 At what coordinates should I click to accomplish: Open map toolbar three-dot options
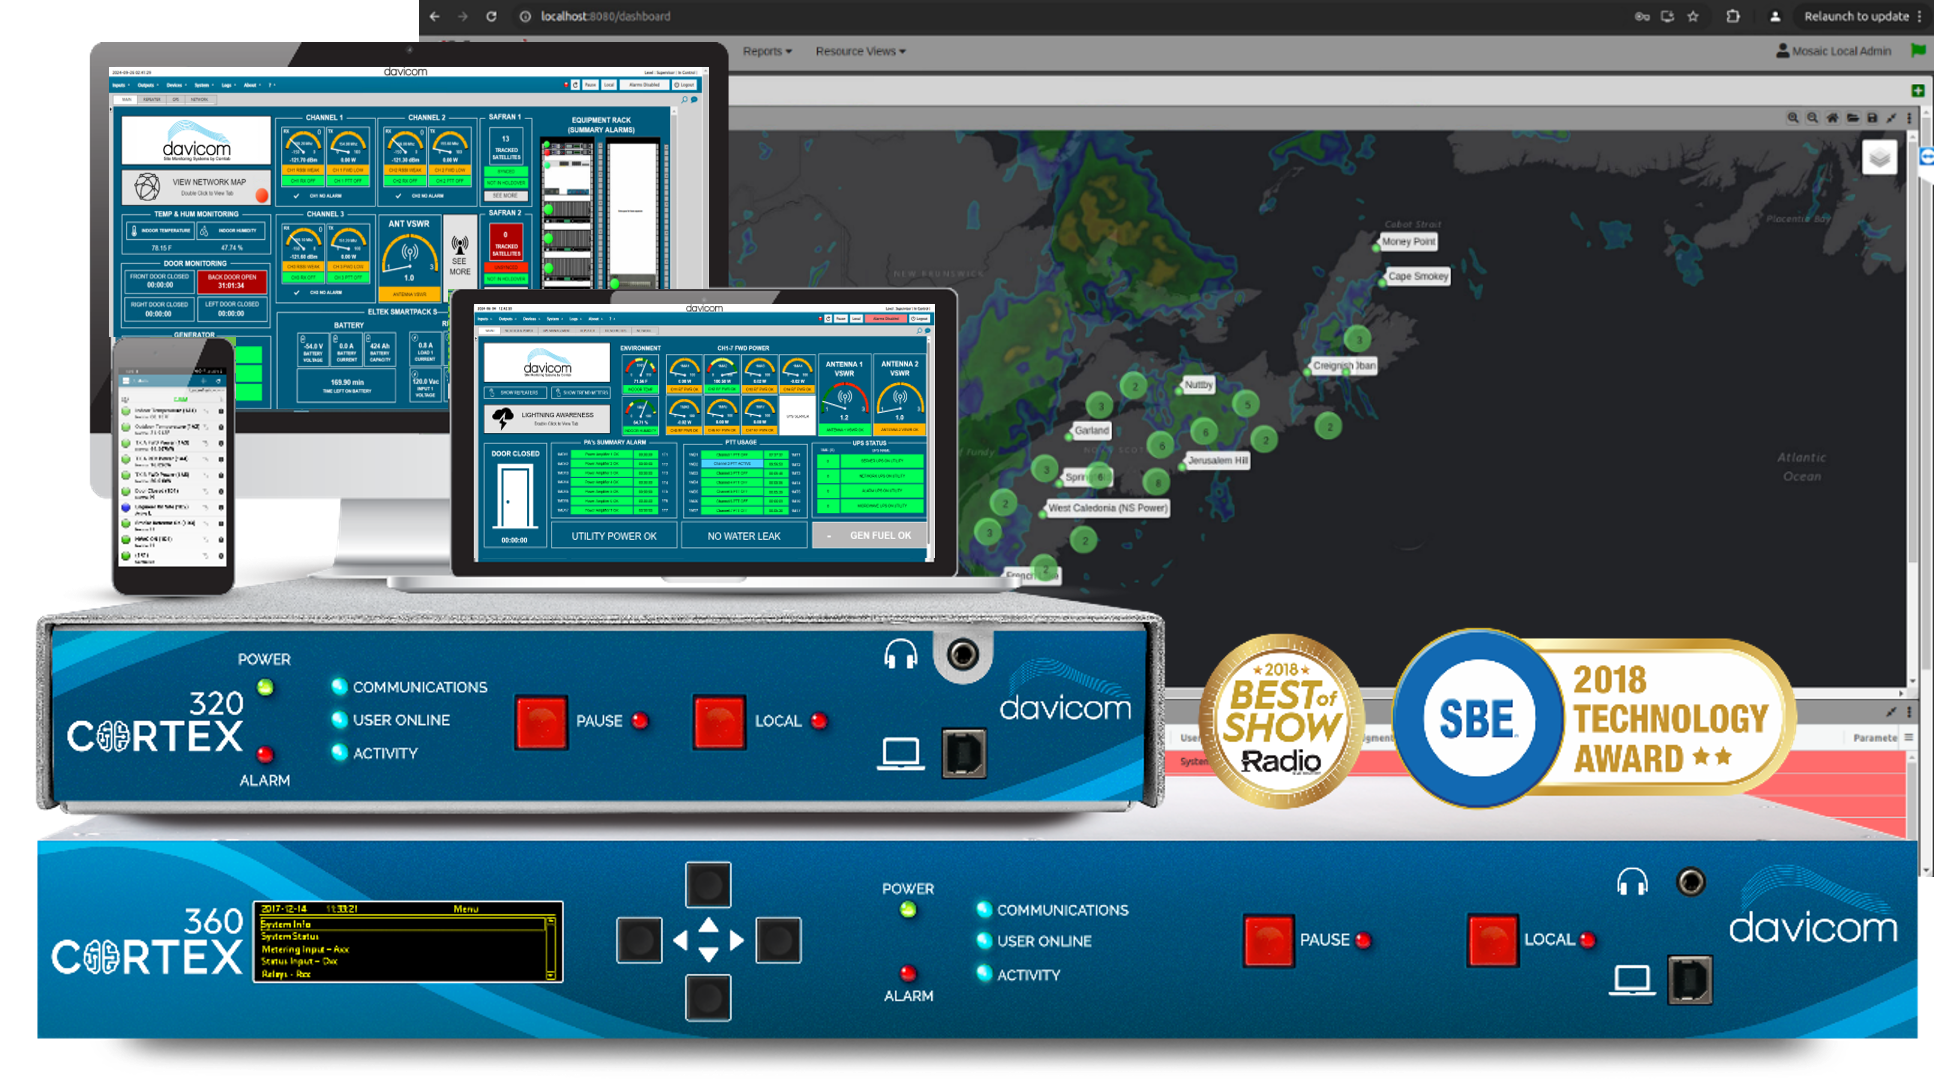click(x=1909, y=118)
